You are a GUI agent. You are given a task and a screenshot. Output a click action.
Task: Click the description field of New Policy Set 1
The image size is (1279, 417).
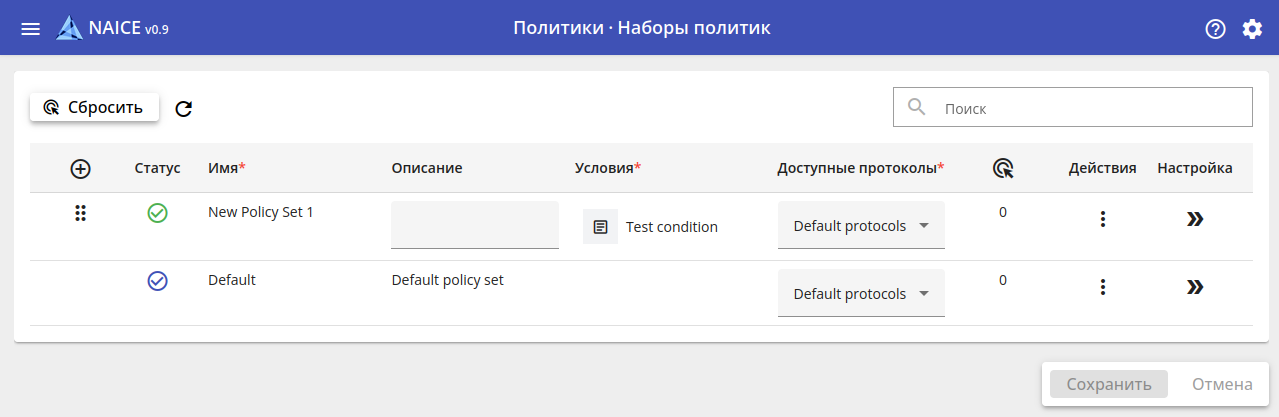(474, 224)
